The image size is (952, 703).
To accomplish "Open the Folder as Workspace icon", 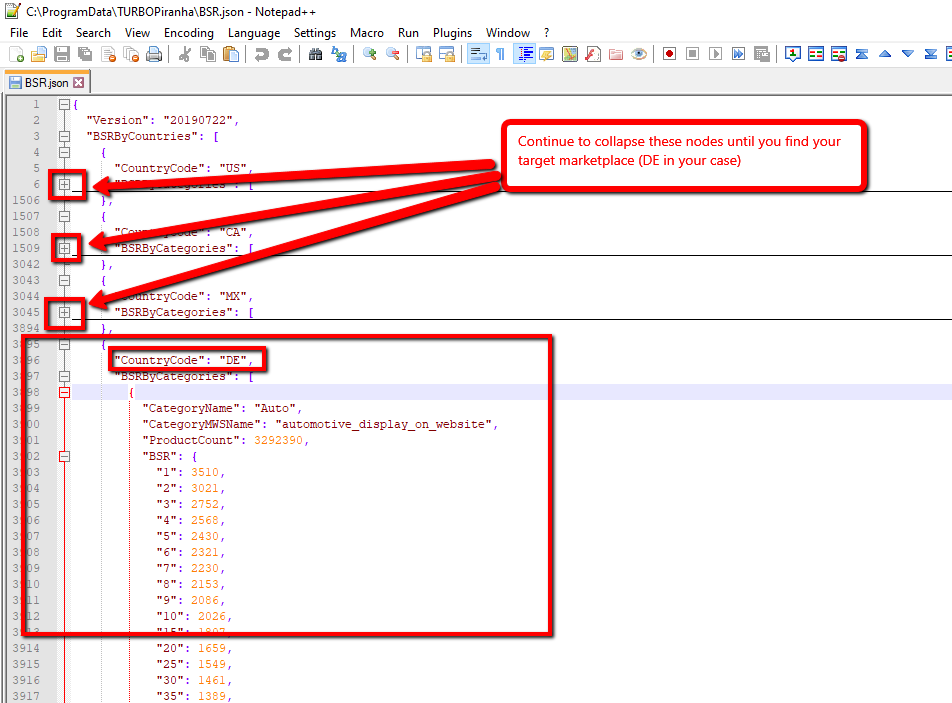I will pos(616,54).
